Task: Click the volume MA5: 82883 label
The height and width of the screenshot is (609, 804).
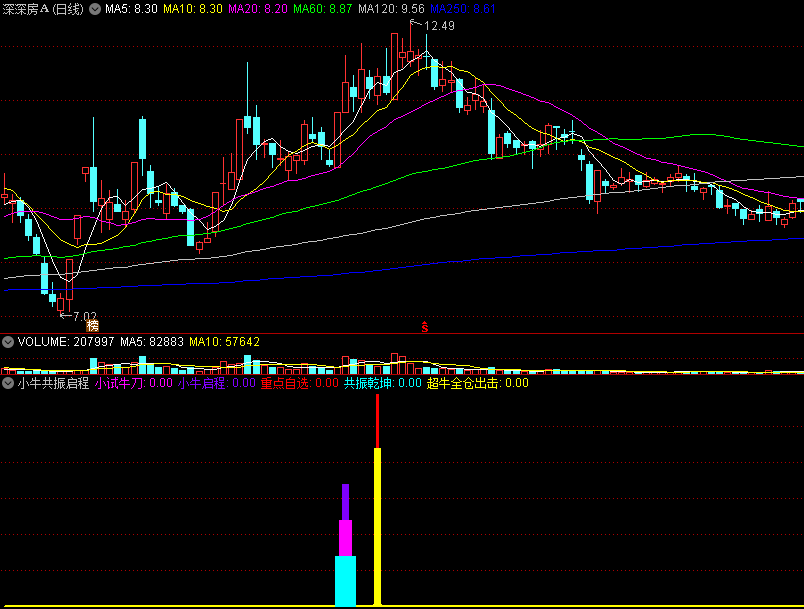Action: (x=152, y=342)
